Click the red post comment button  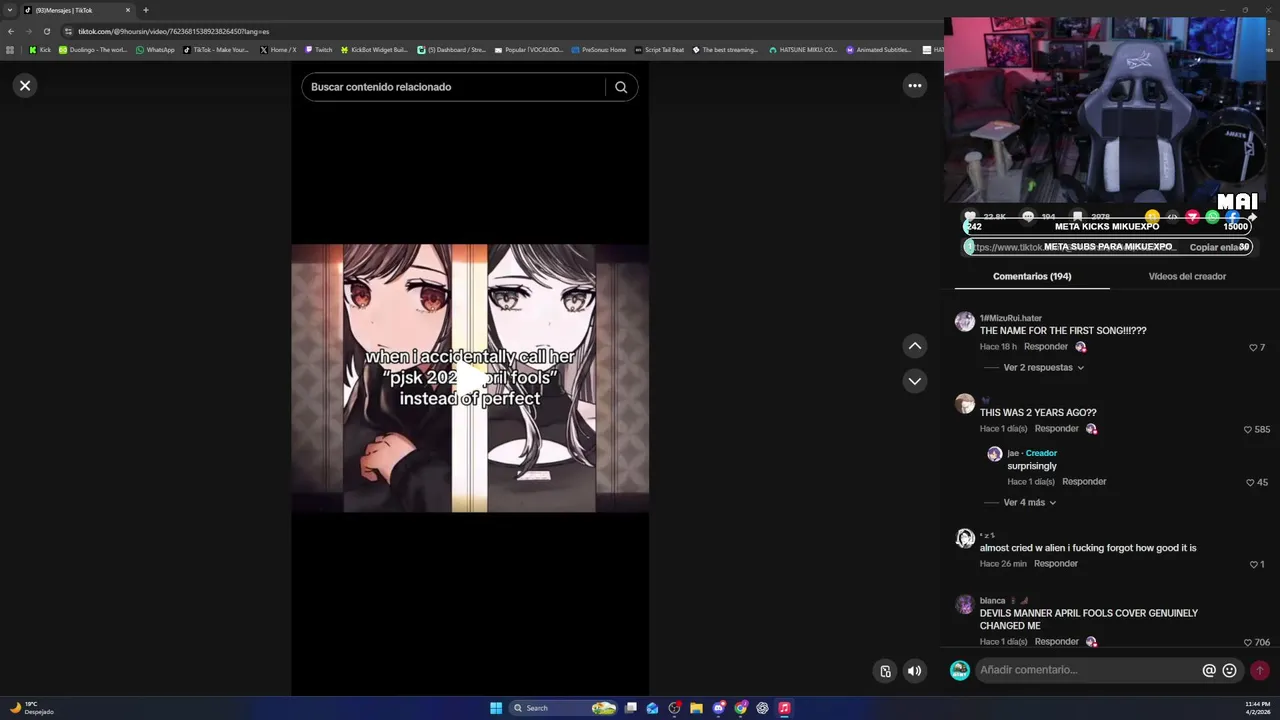pos(1260,671)
